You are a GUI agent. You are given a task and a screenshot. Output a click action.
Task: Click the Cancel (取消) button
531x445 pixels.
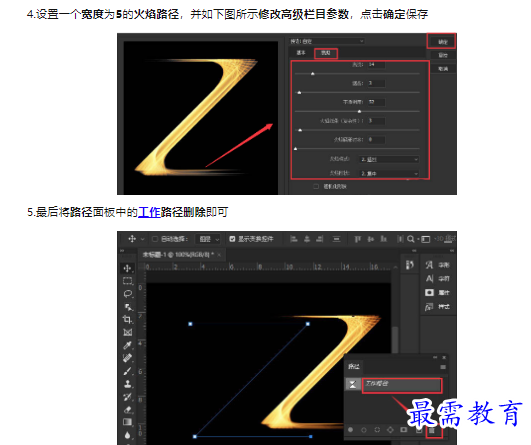point(443,69)
